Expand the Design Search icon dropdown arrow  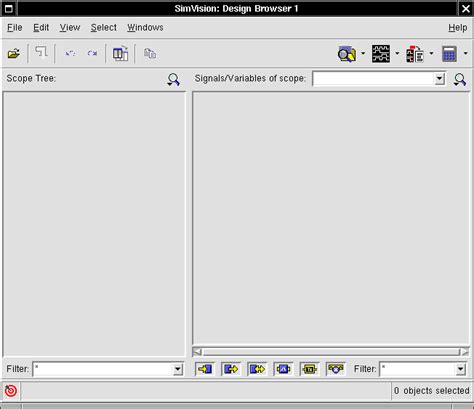click(363, 53)
